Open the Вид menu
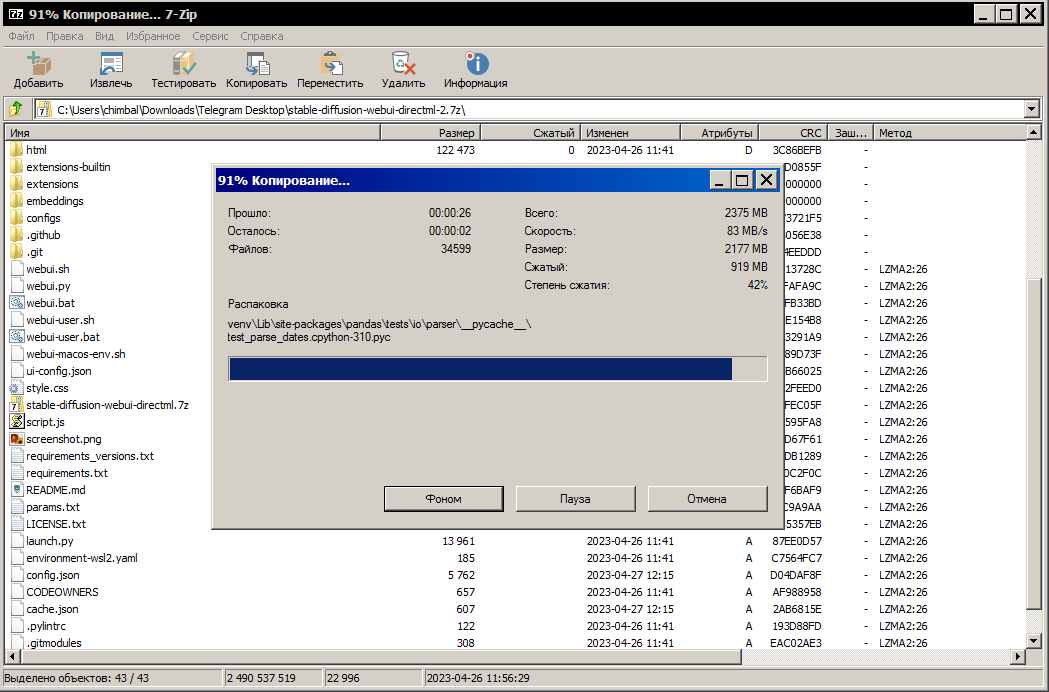Screen dimensions: 1049x692 (104, 36)
